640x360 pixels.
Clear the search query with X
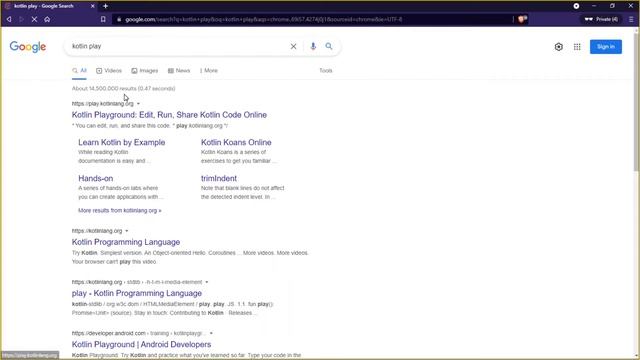(293, 47)
